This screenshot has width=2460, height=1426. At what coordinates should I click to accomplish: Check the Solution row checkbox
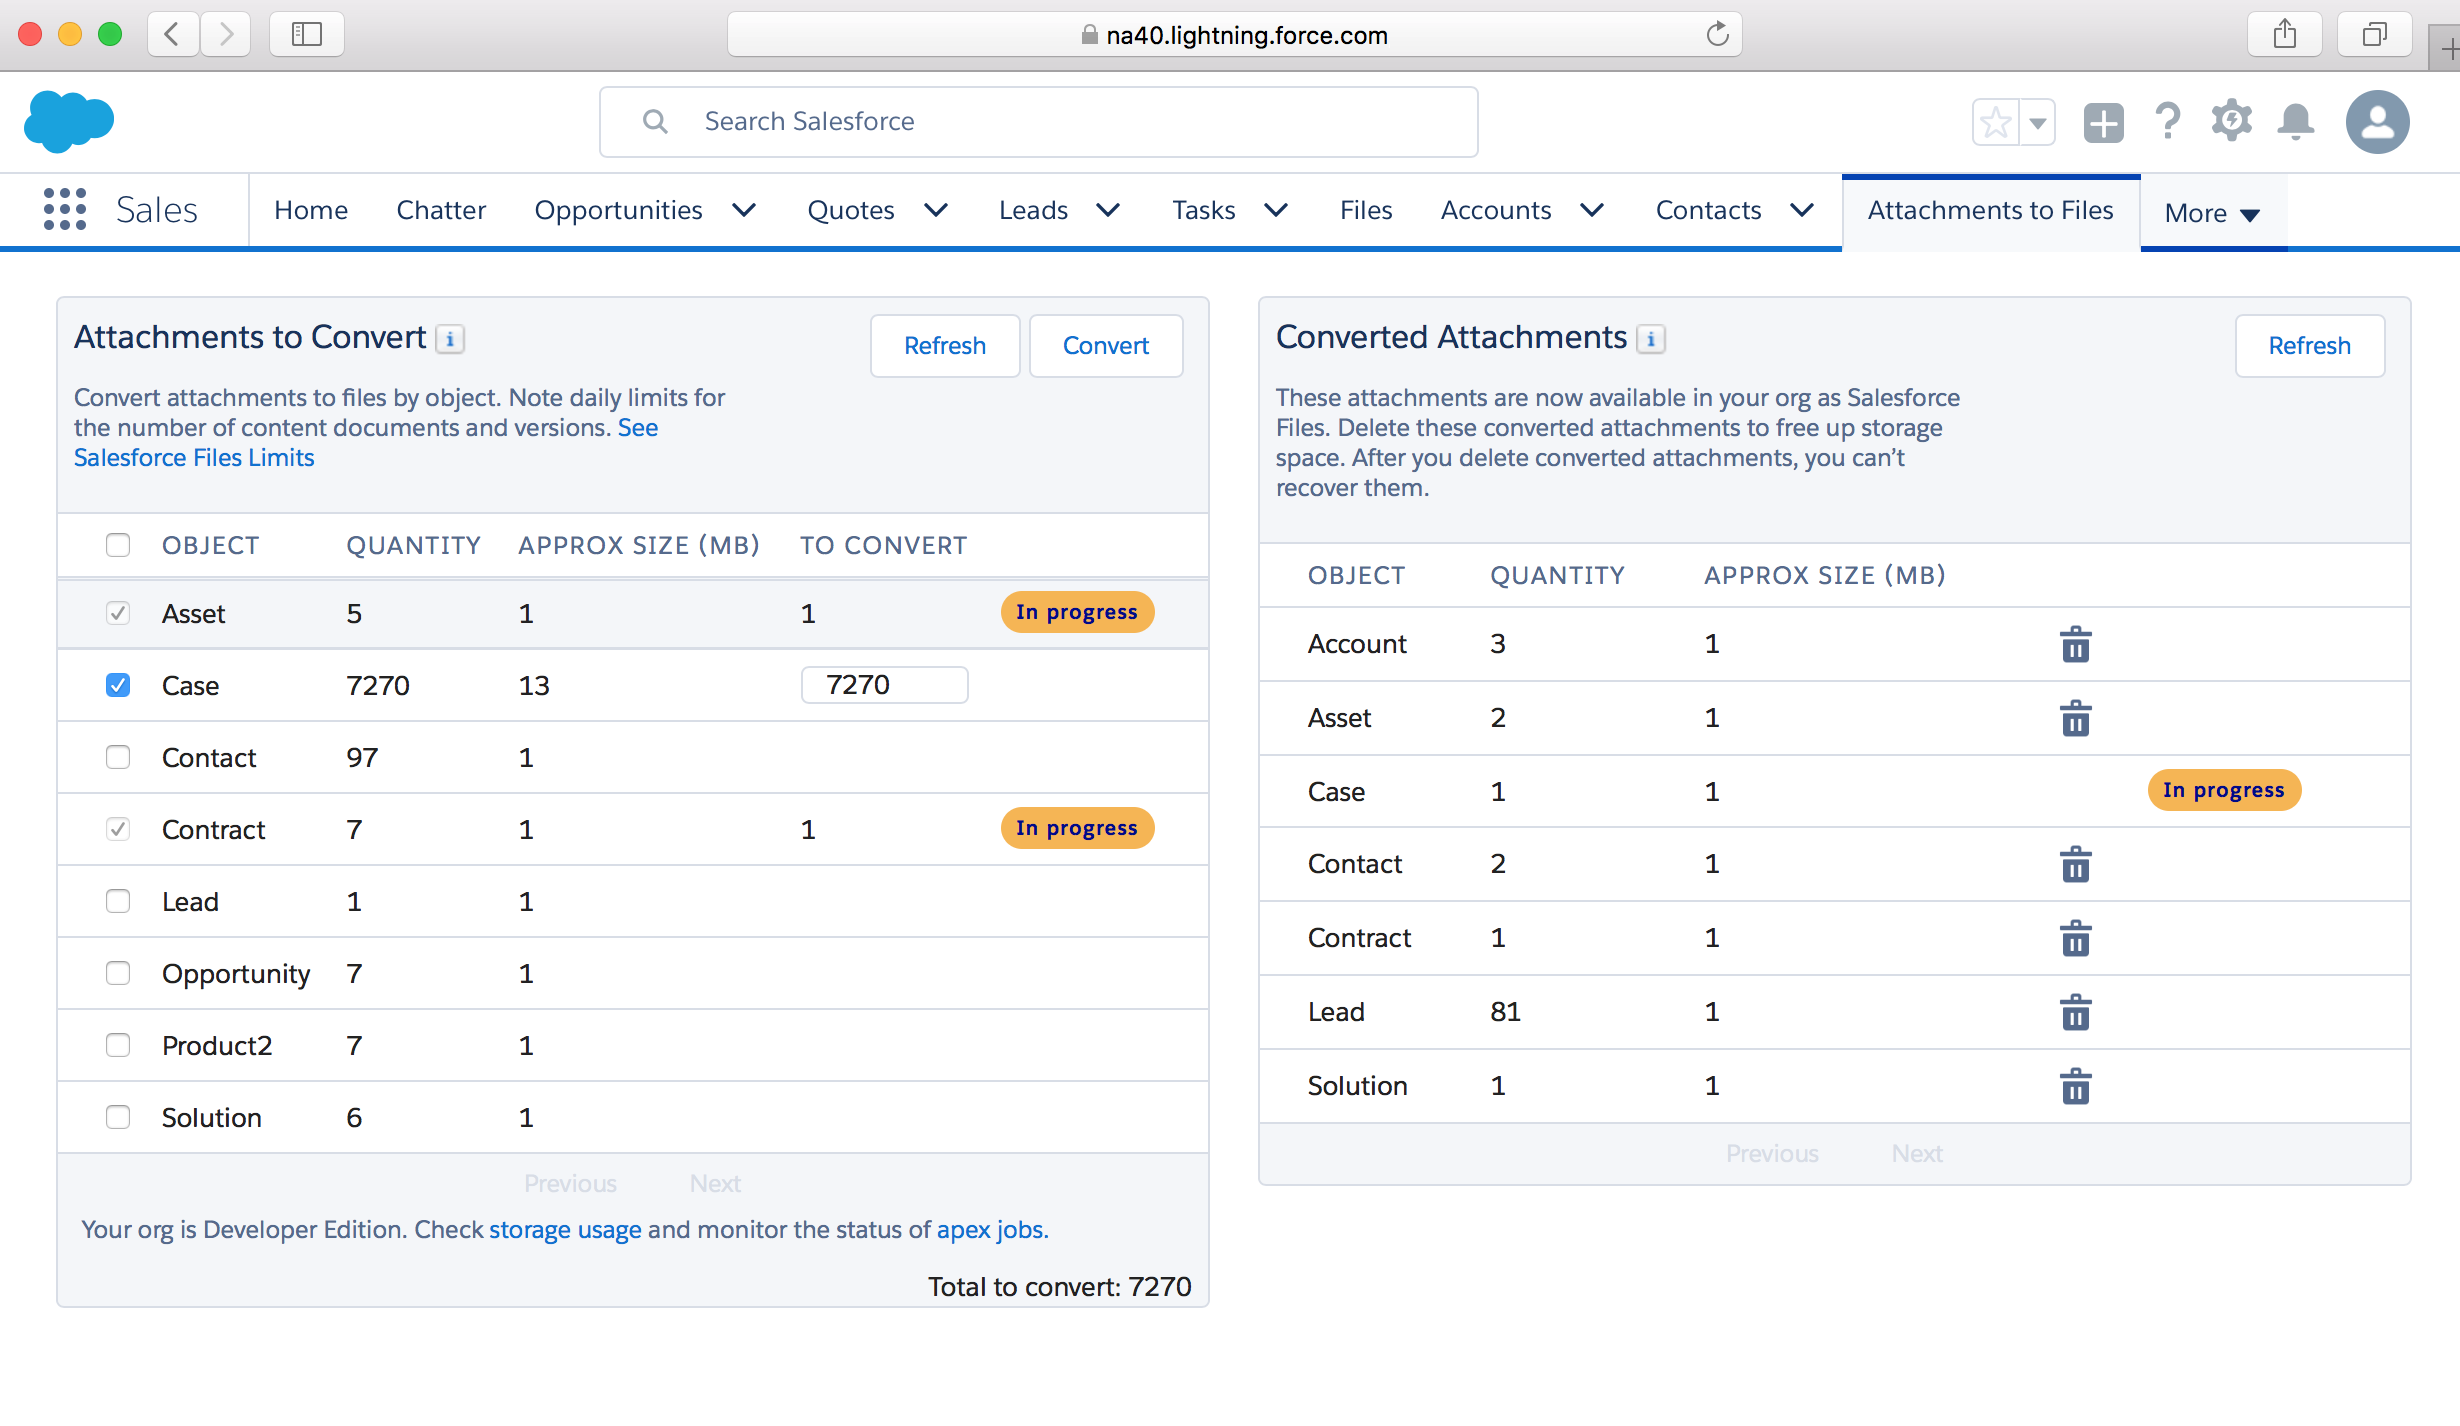point(118,1117)
